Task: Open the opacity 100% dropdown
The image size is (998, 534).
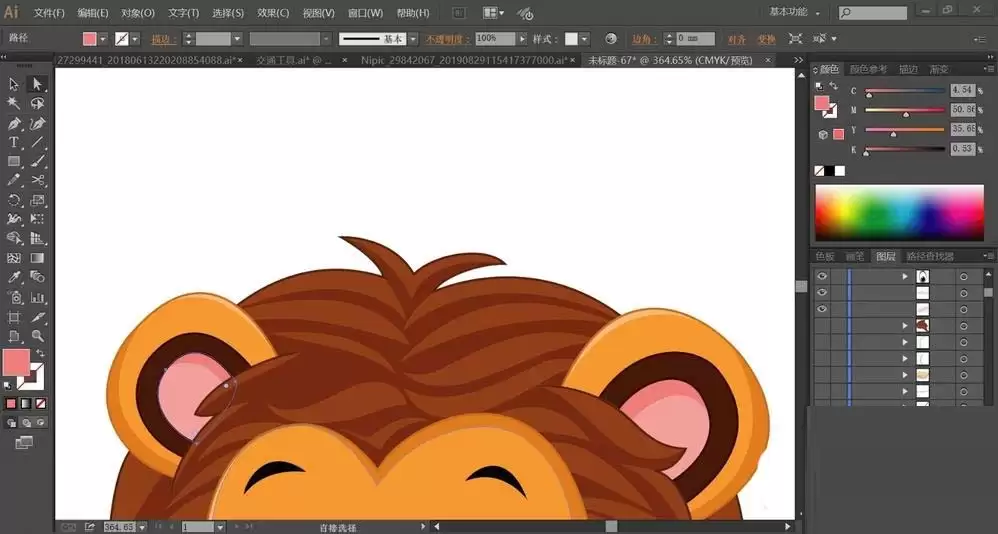Action: (x=521, y=39)
